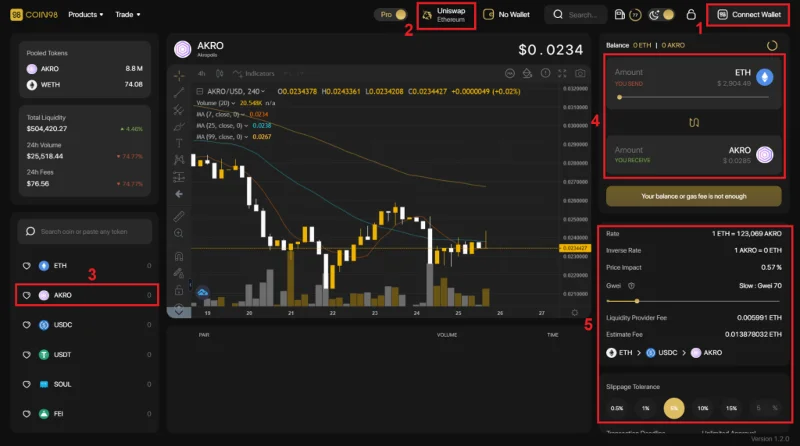This screenshot has height=446, width=800.
Task: Select the long position prediction tool
Action: pyautogui.click(x=179, y=177)
